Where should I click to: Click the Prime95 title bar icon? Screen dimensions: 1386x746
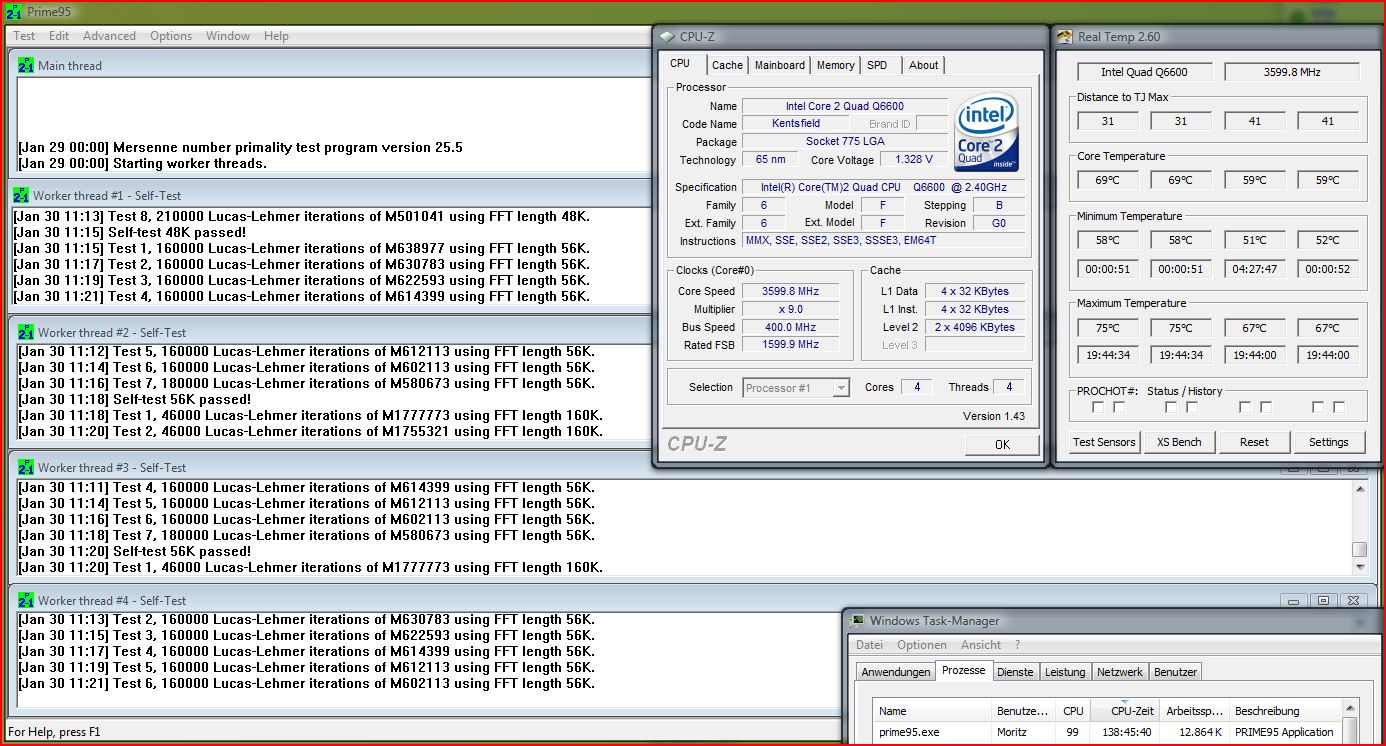(x=14, y=12)
